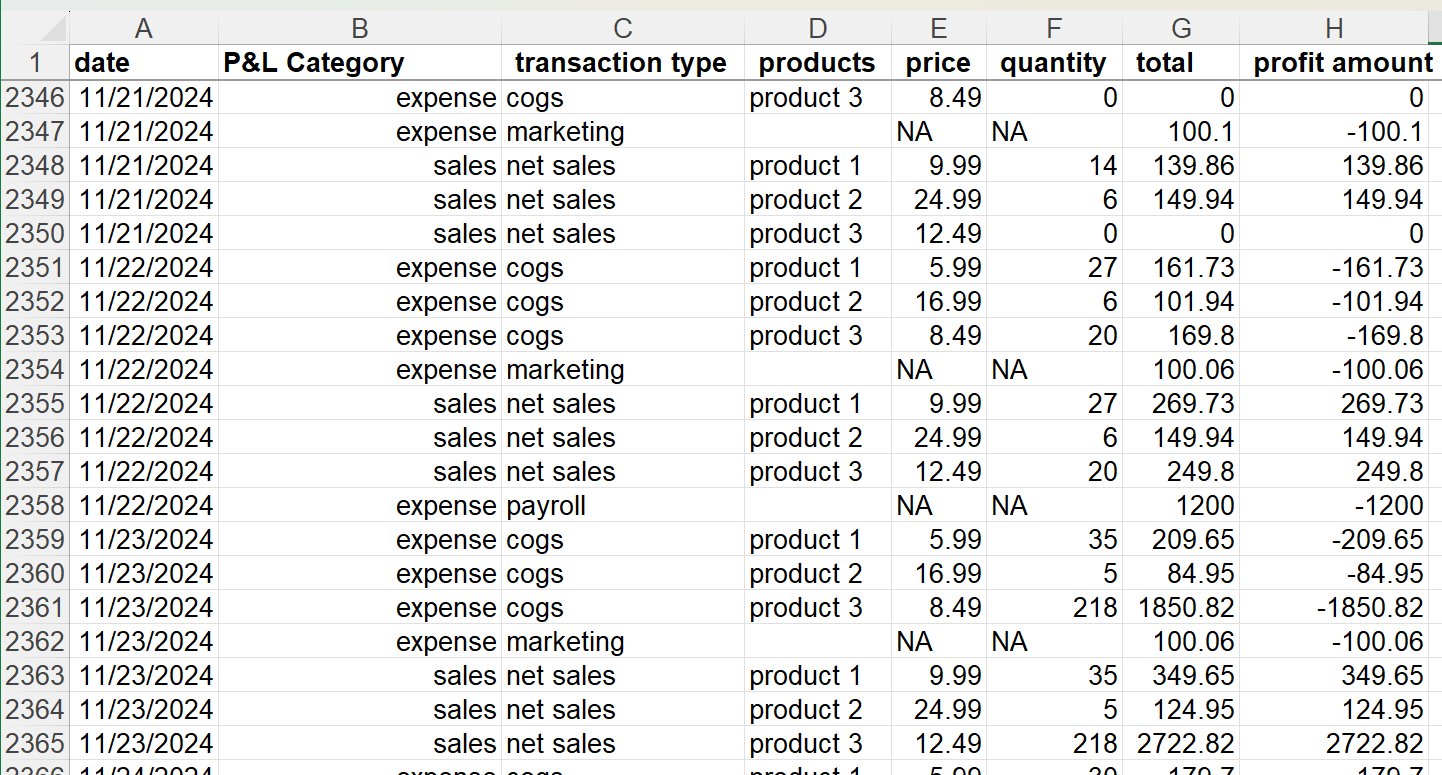
Task: Select row 2358 by its row number
Action: tap(33, 505)
